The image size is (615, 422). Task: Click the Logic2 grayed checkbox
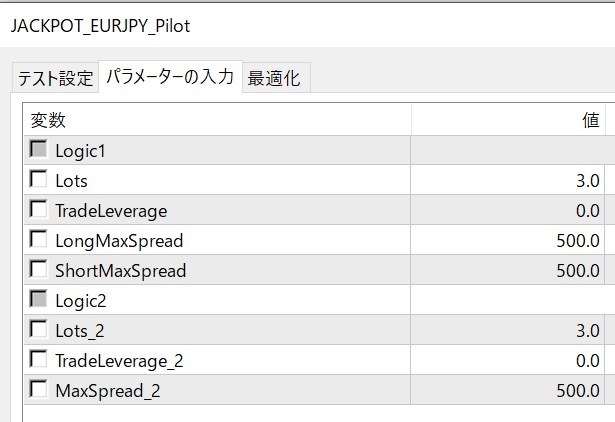pyautogui.click(x=39, y=300)
